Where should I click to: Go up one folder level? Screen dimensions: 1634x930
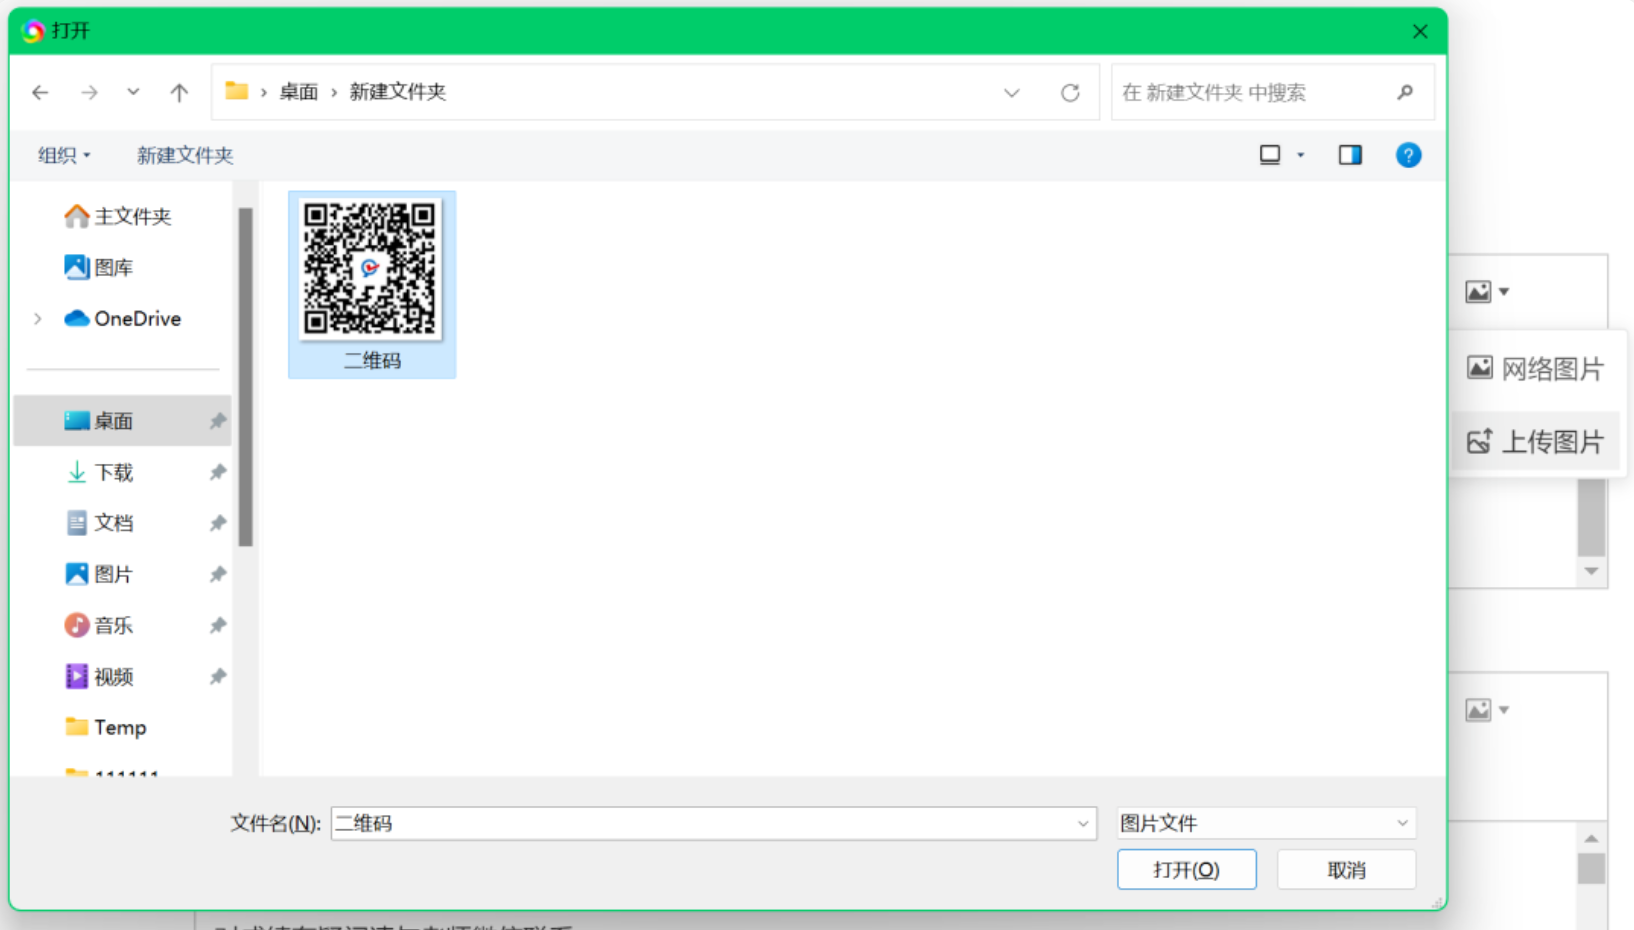(x=179, y=92)
